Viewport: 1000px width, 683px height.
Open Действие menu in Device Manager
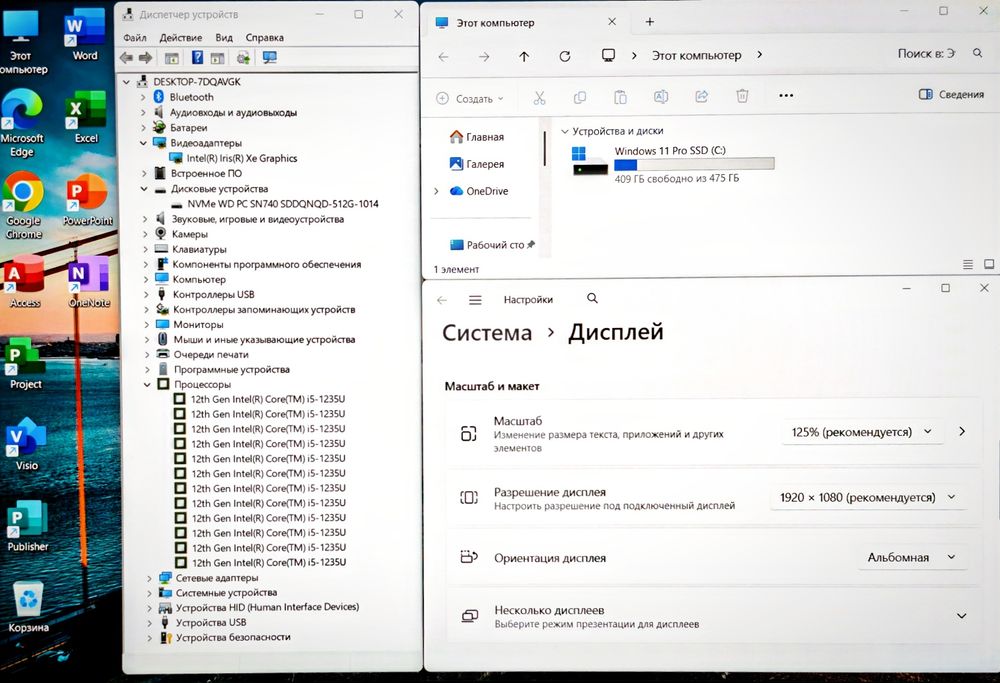tap(180, 38)
